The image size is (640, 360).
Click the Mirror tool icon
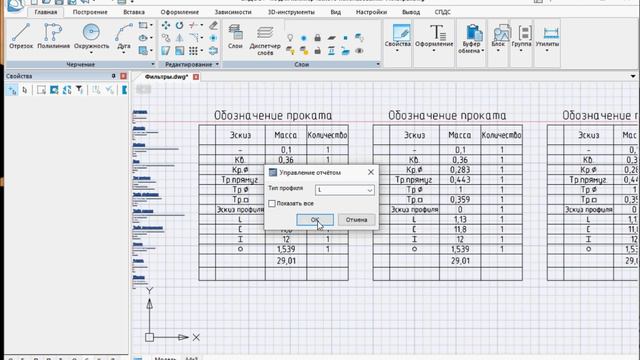coord(180,38)
